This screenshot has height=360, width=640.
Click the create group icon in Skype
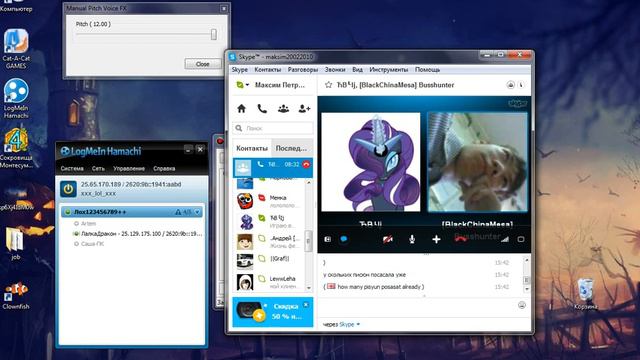283,109
